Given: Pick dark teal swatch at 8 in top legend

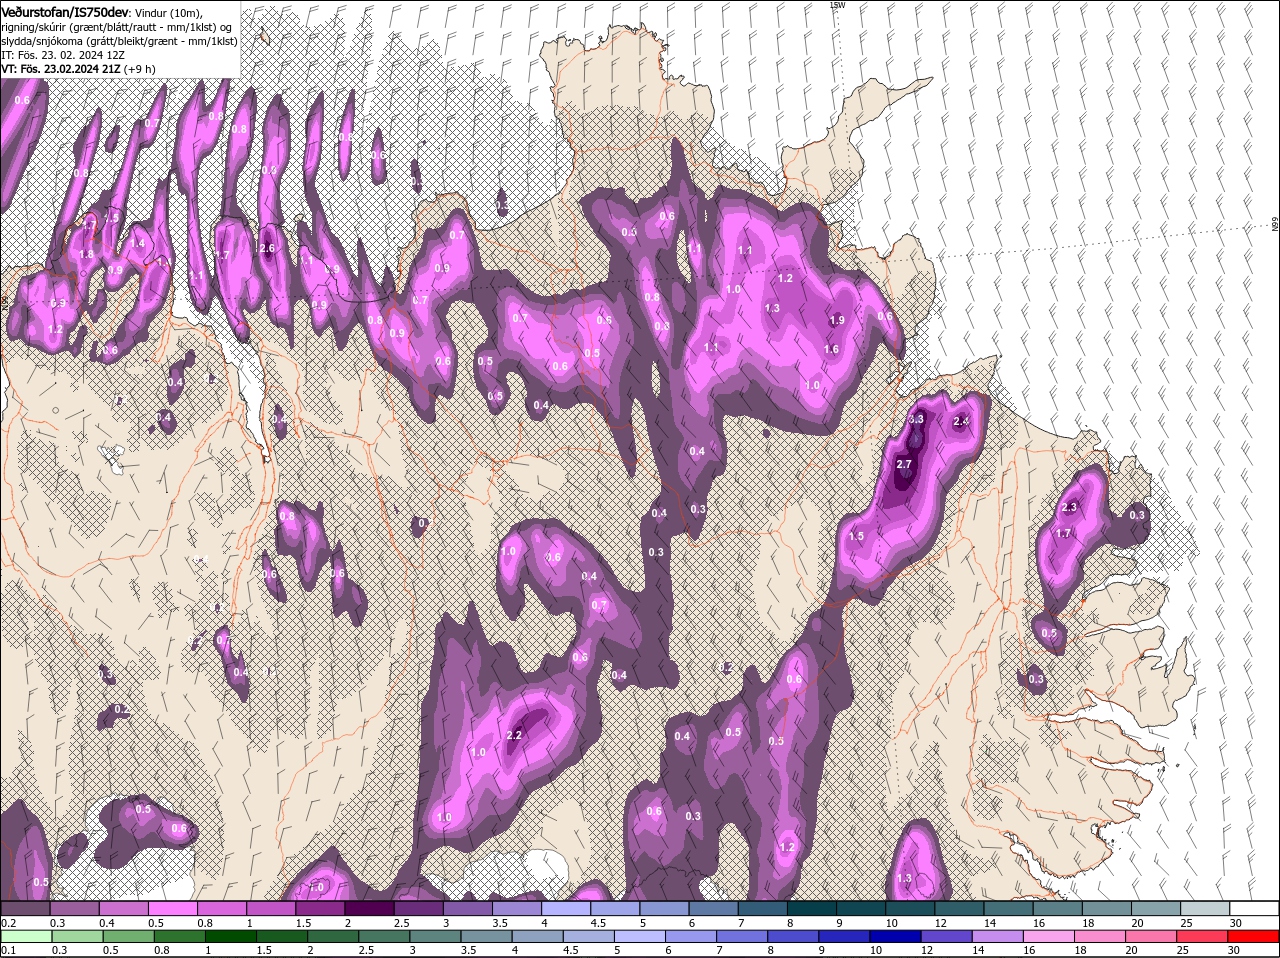Looking at the screenshot, I should pyautogui.click(x=812, y=908).
